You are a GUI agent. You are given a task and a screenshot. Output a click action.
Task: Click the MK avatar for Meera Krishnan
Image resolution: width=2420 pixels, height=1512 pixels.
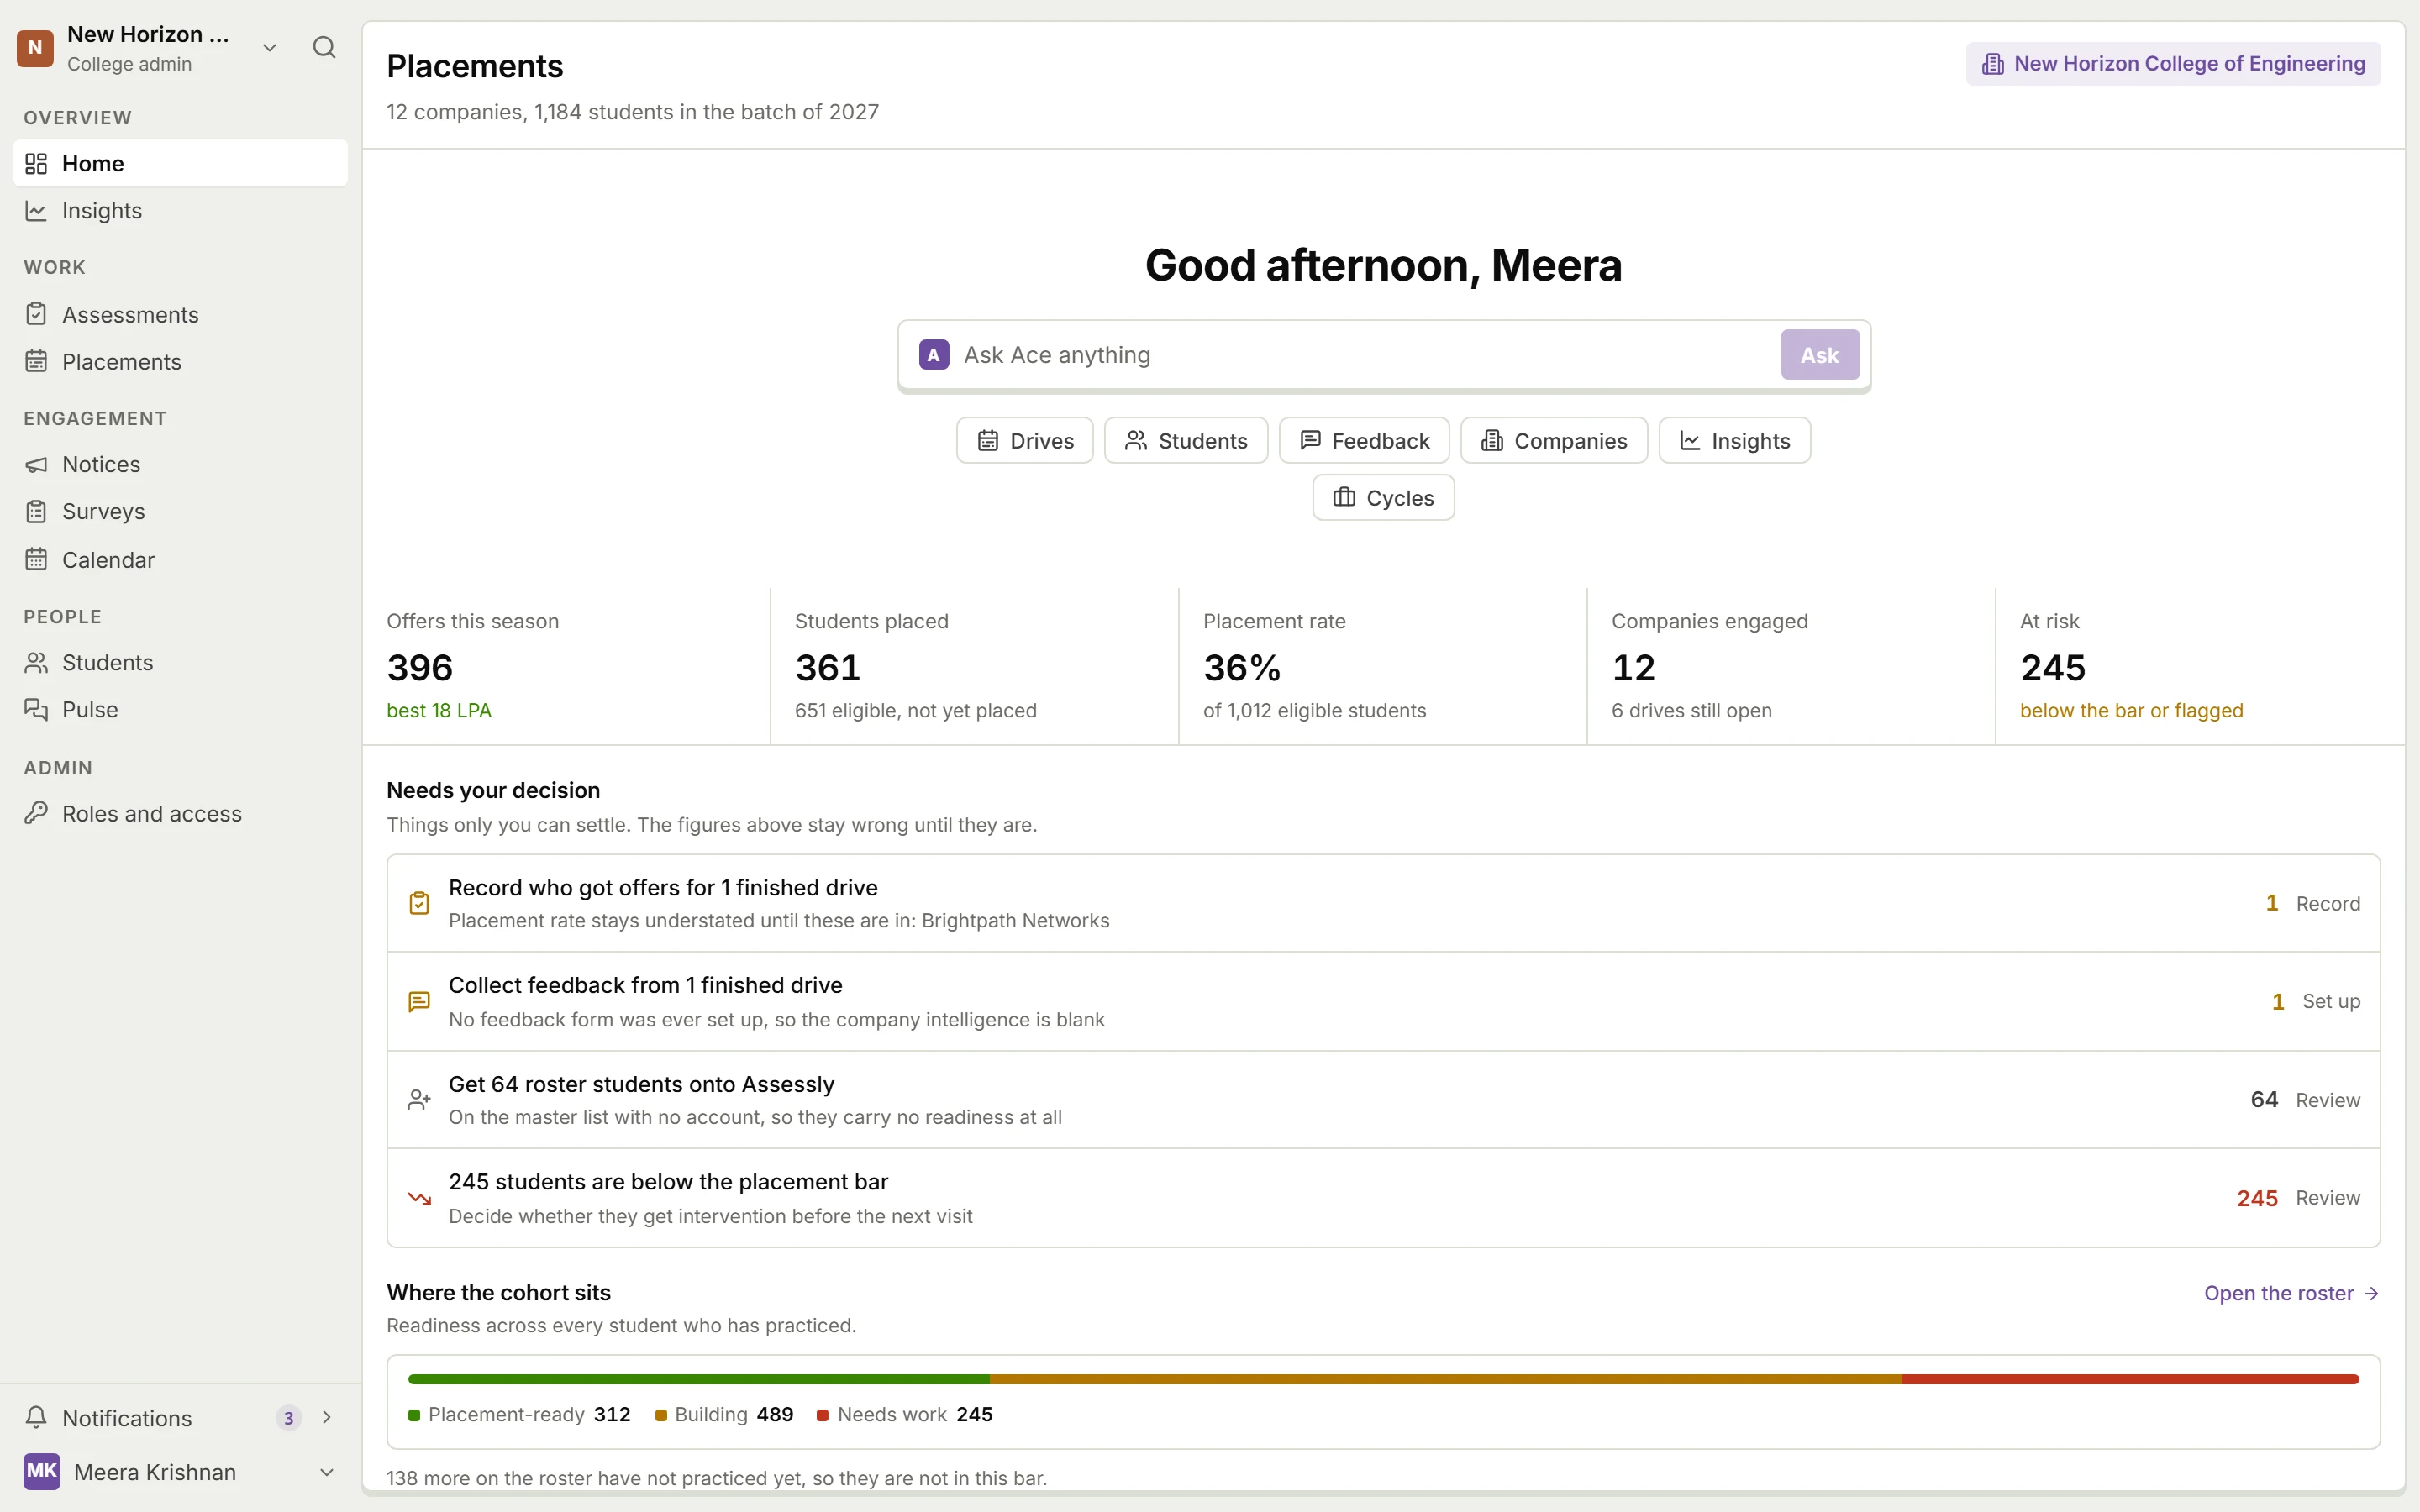click(42, 1471)
